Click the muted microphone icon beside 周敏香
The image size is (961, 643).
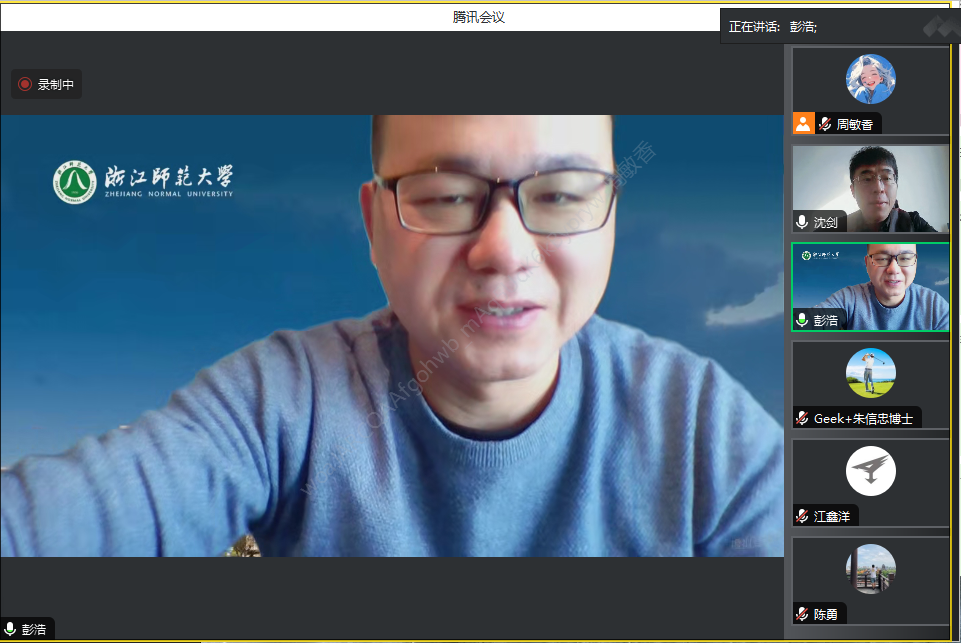pyautogui.click(x=825, y=124)
